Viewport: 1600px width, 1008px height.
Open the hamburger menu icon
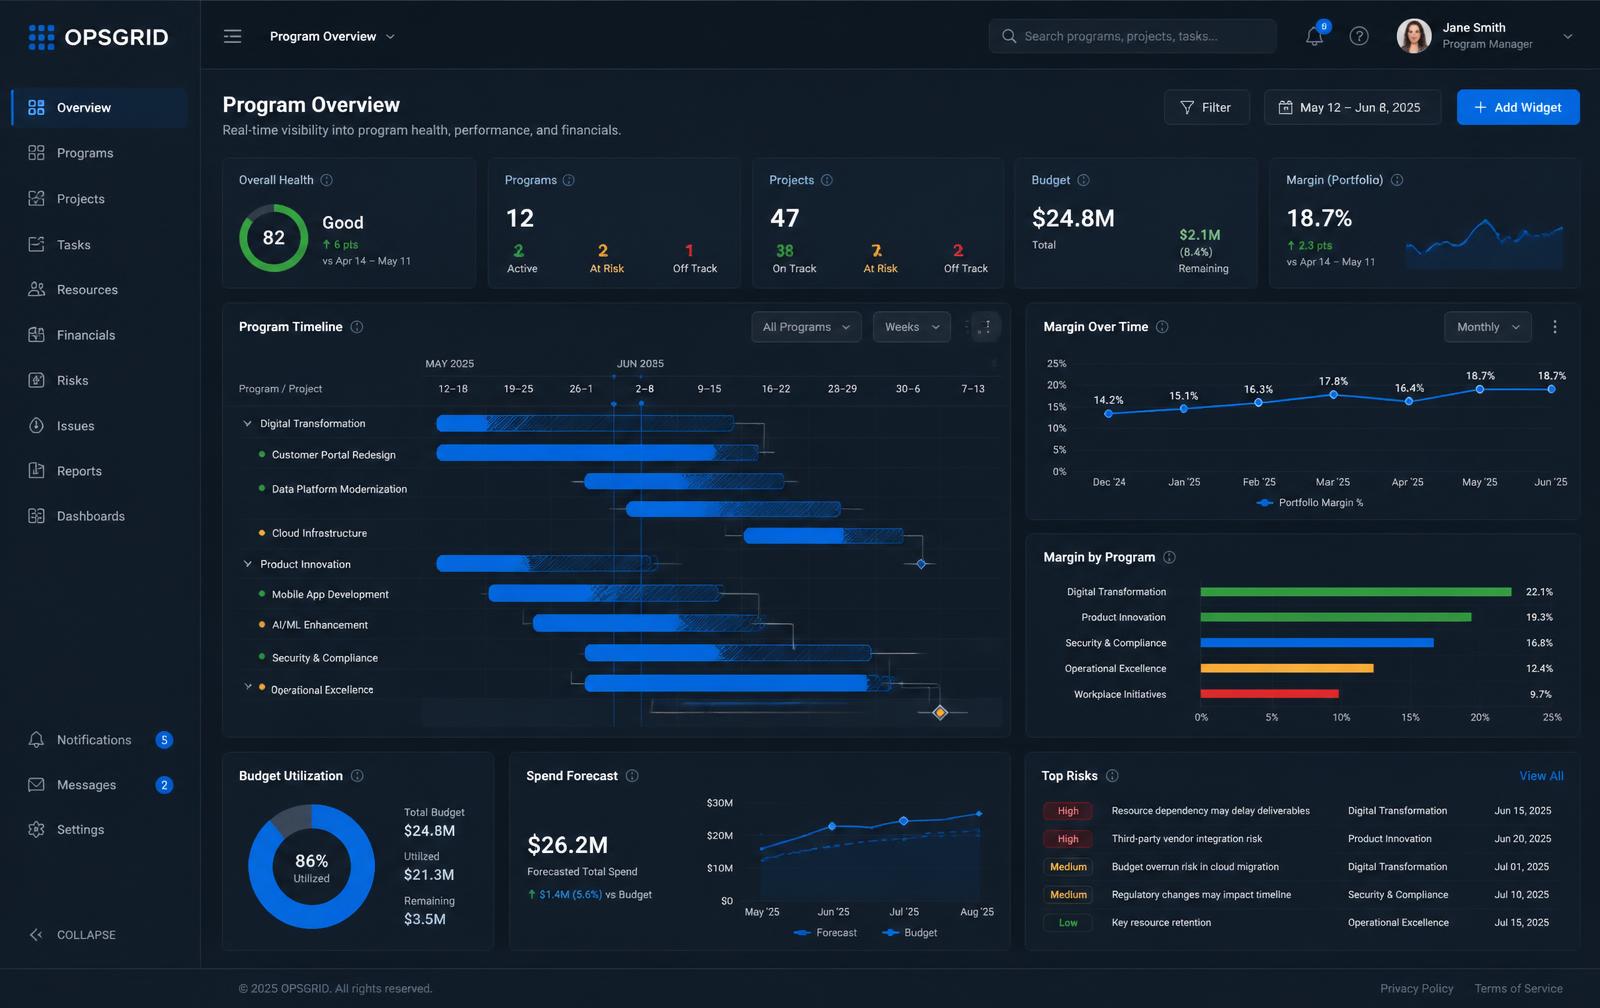(x=232, y=36)
